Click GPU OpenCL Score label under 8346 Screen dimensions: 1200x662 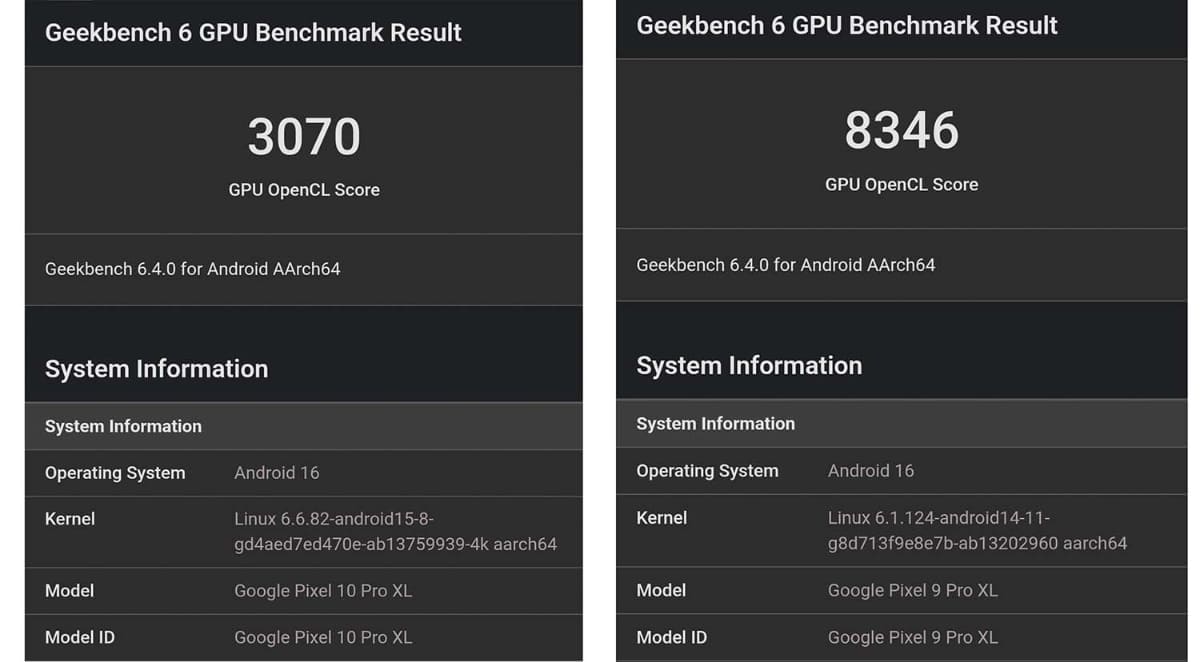(x=901, y=184)
